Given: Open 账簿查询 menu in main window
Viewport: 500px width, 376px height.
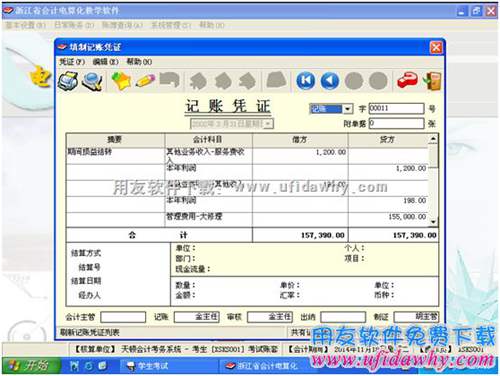Looking at the screenshot, I should (x=122, y=25).
